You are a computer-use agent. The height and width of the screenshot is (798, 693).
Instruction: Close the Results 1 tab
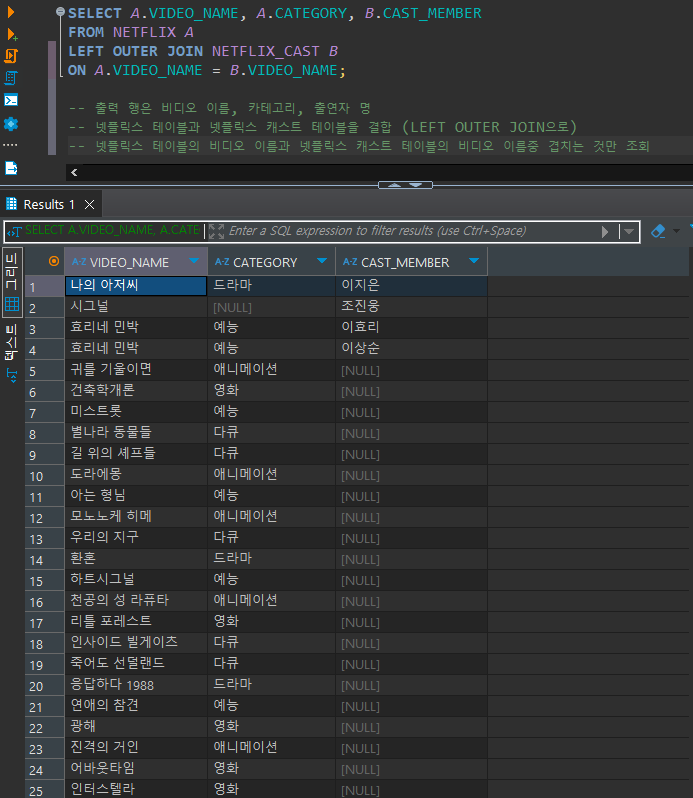coord(90,205)
